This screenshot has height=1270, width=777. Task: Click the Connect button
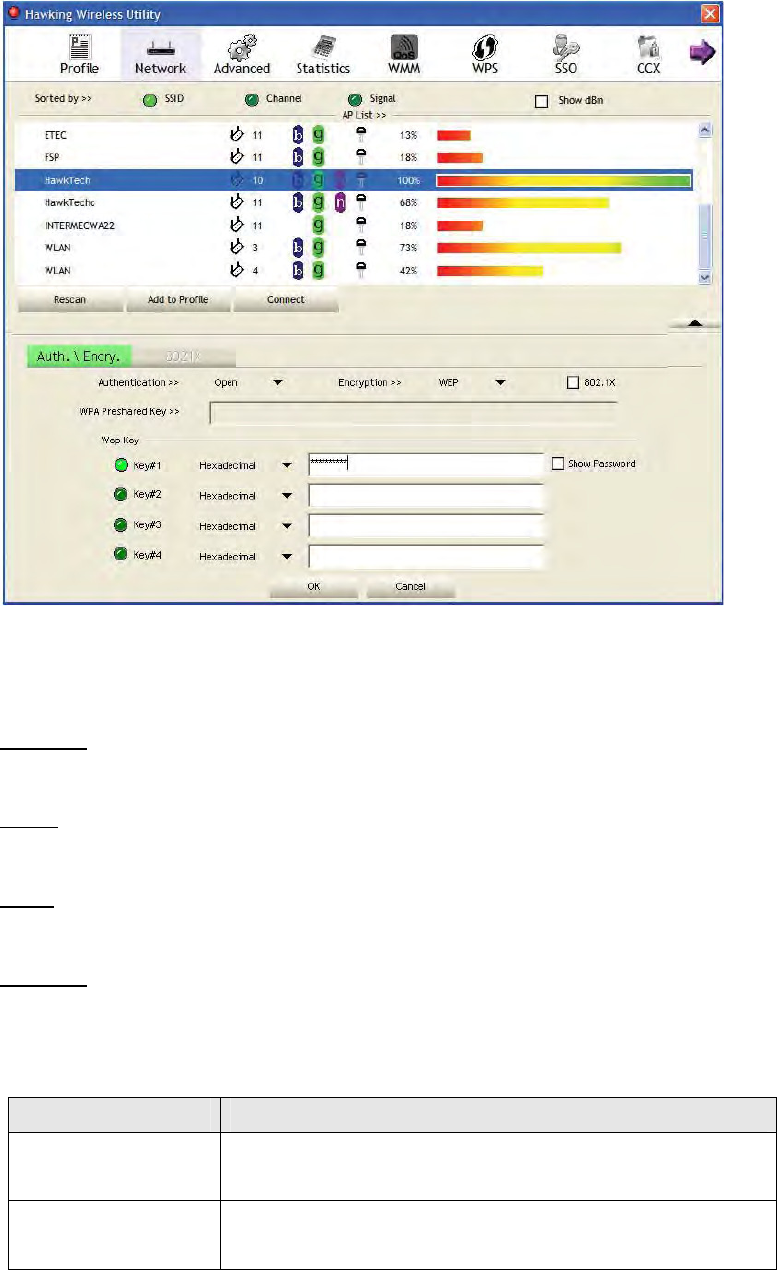point(285,300)
